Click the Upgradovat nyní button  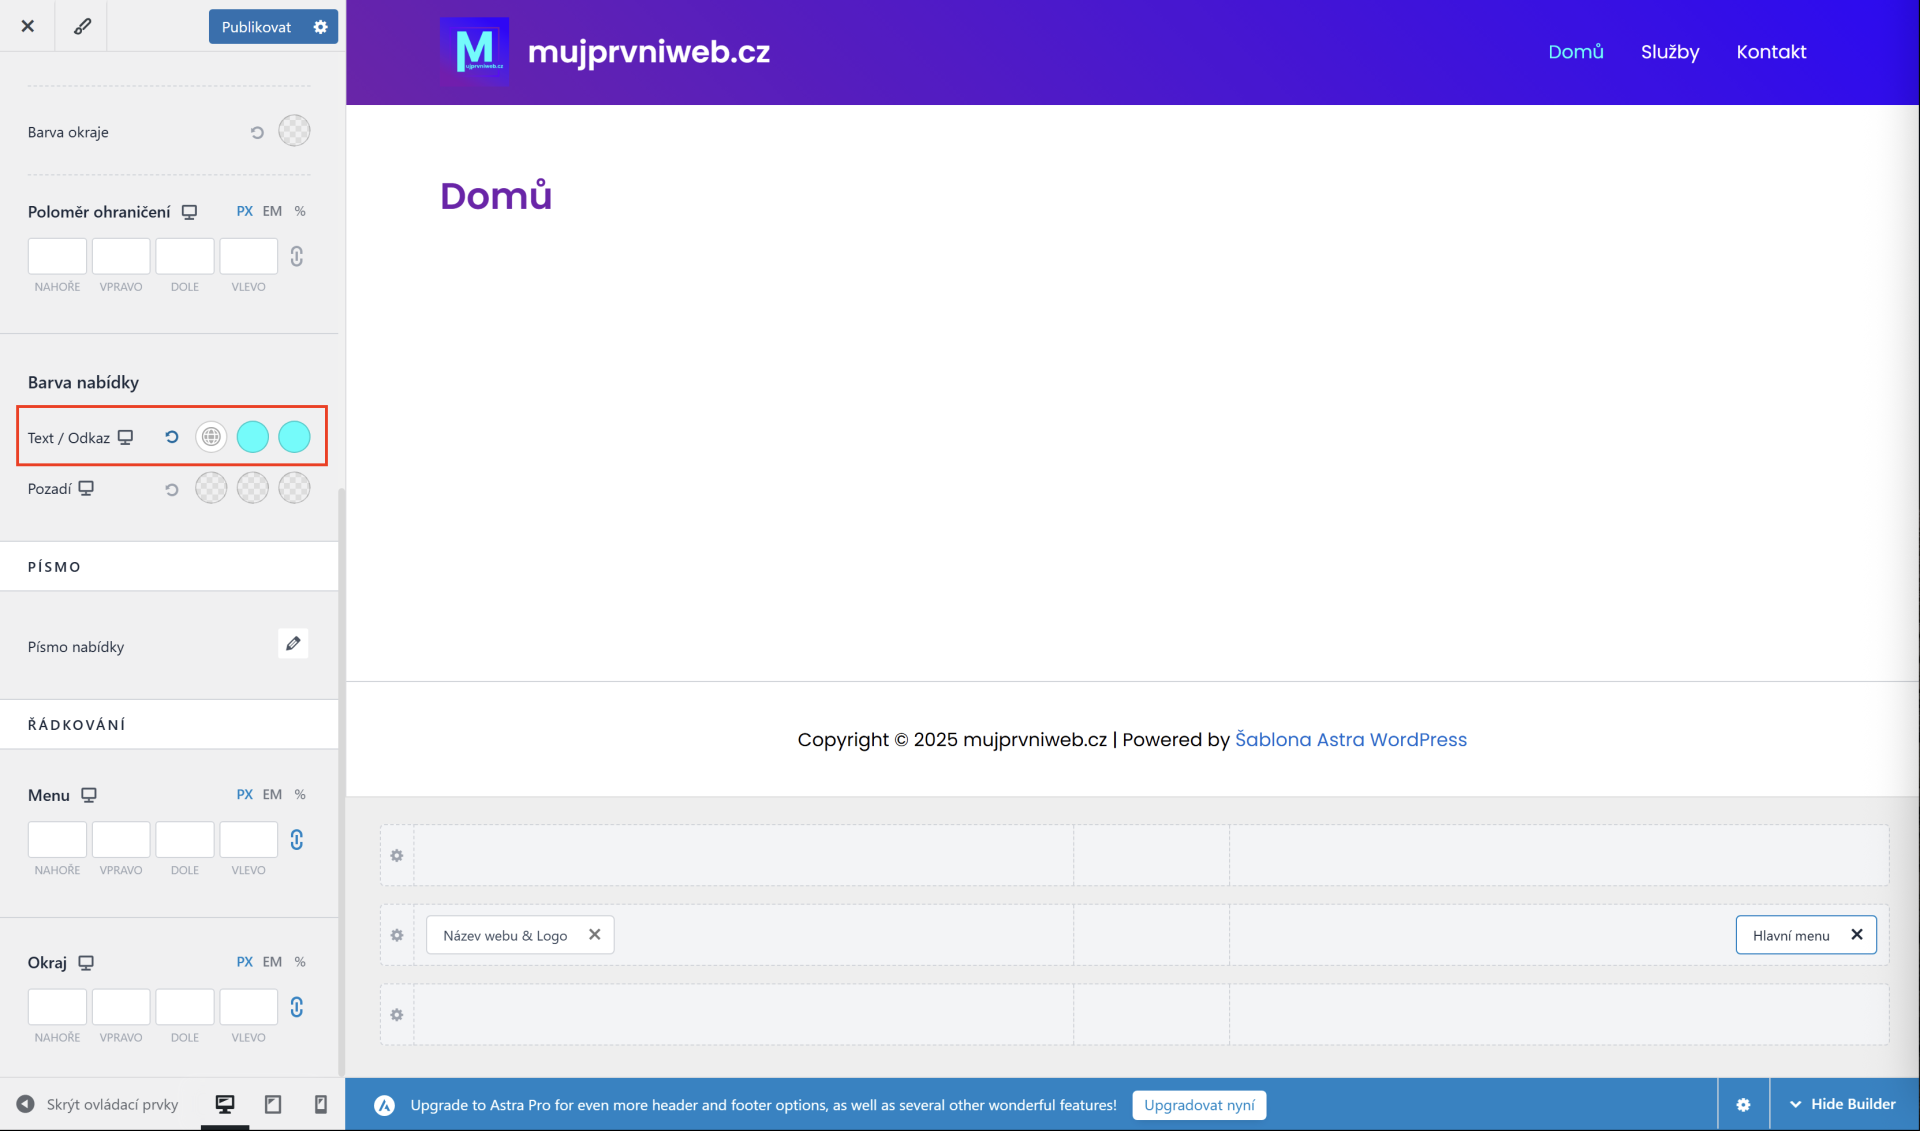[x=1198, y=1105]
